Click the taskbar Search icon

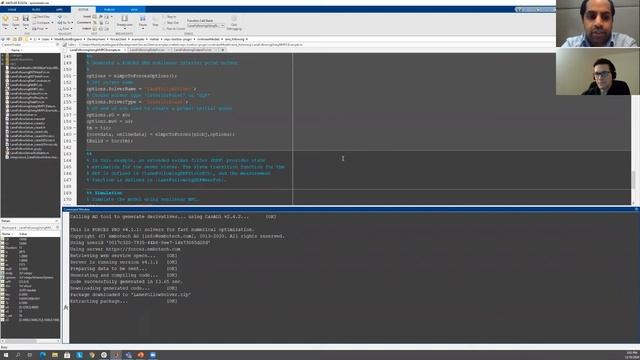click(18, 355)
